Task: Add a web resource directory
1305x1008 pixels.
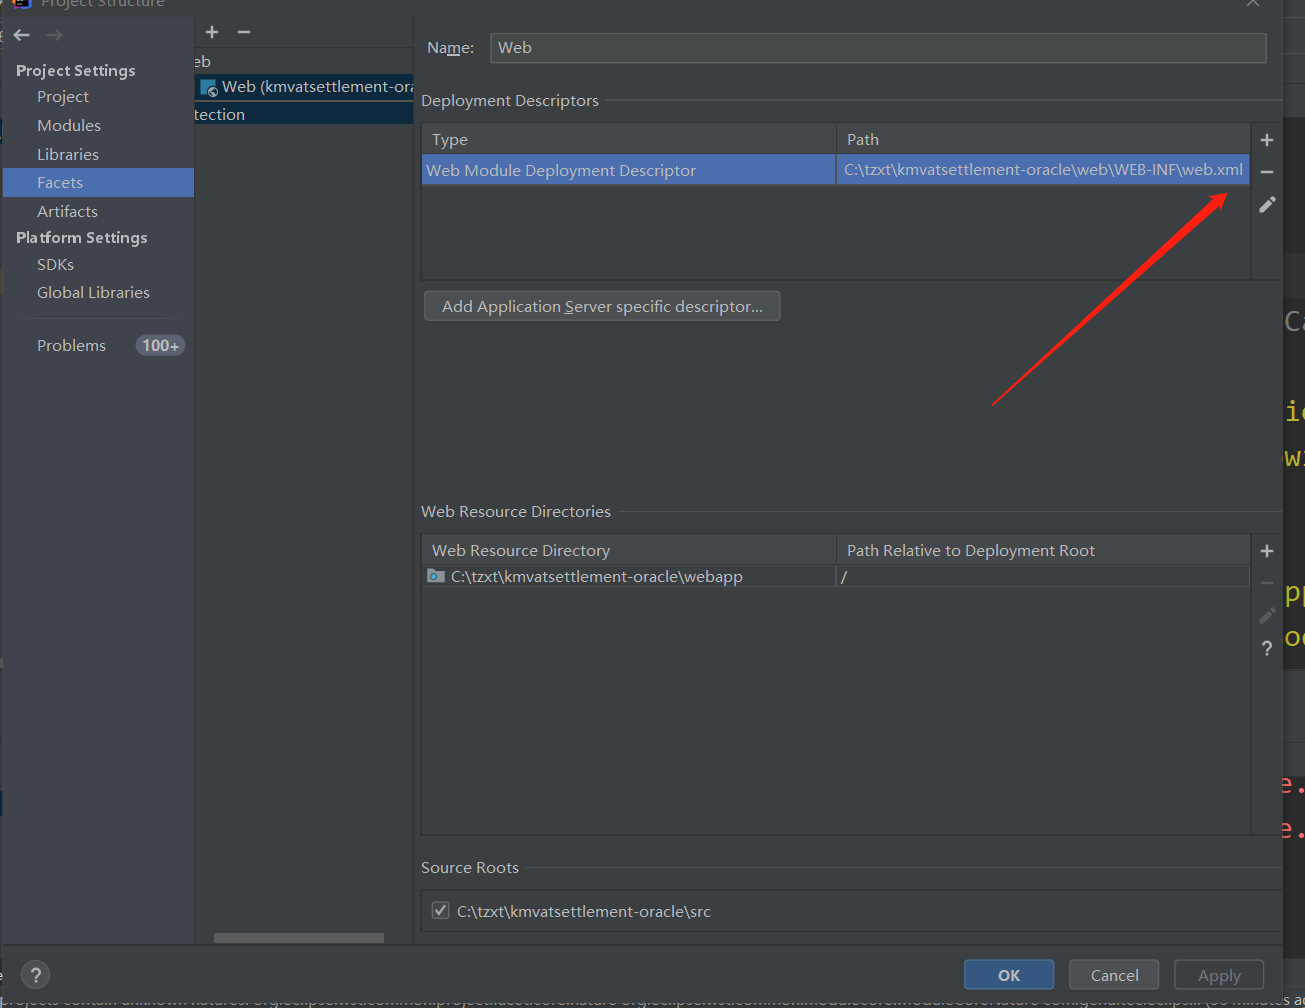Action: [x=1267, y=551]
